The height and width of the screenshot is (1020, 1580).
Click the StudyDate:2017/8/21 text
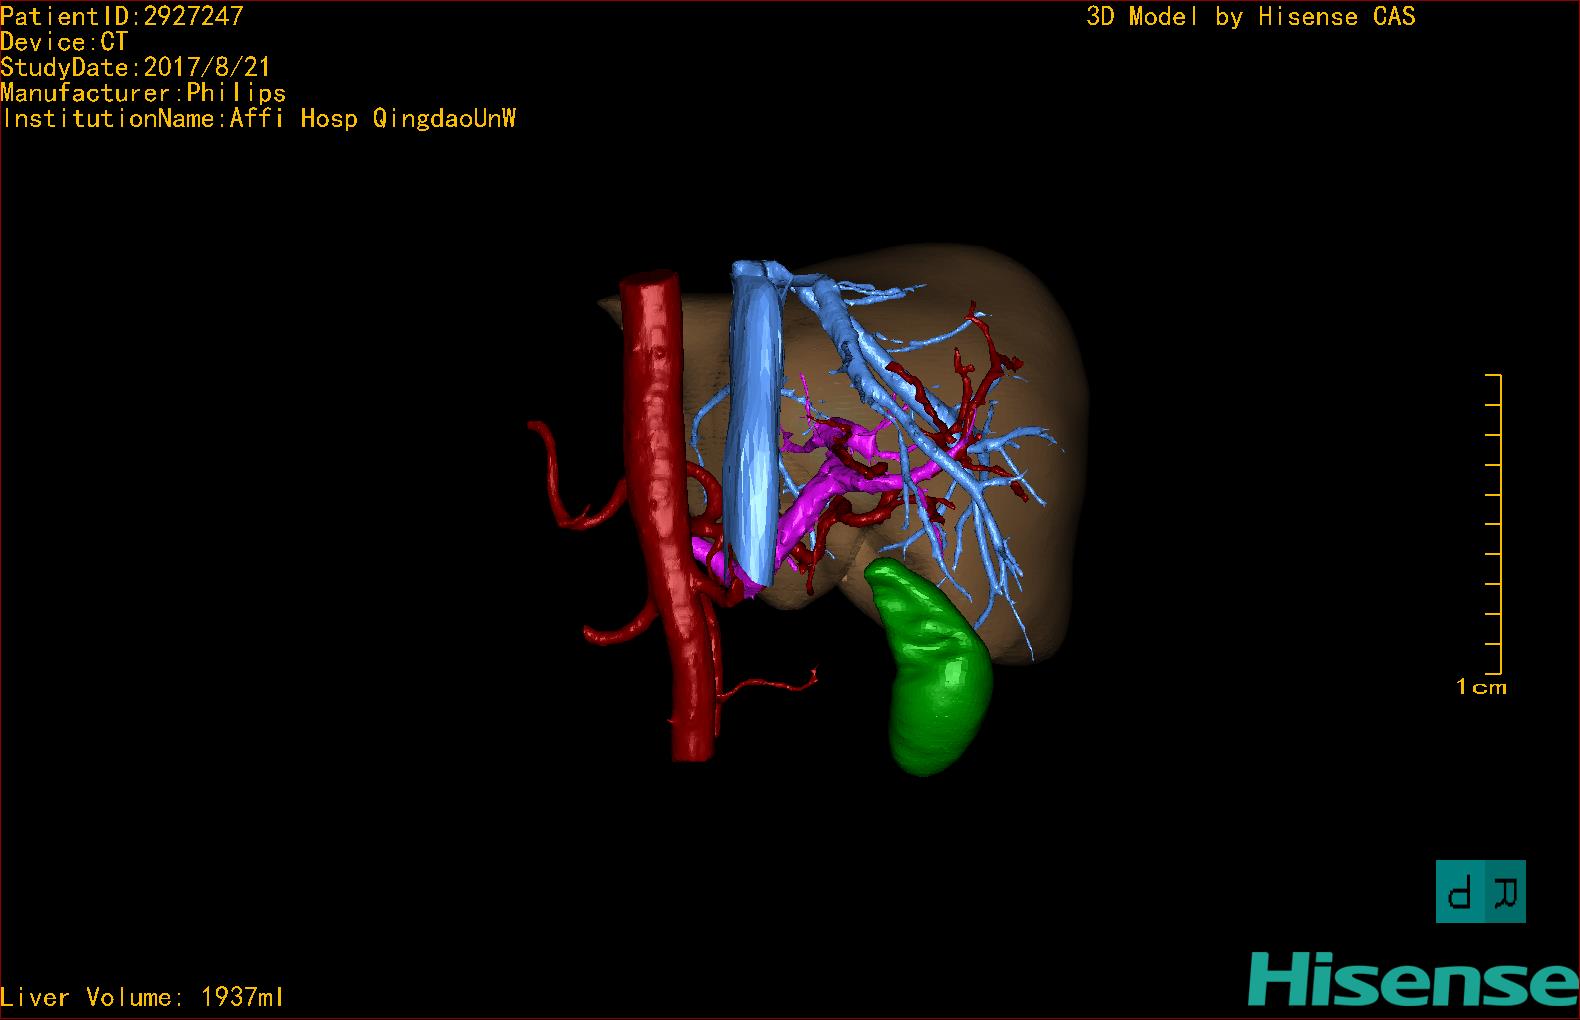(135, 68)
